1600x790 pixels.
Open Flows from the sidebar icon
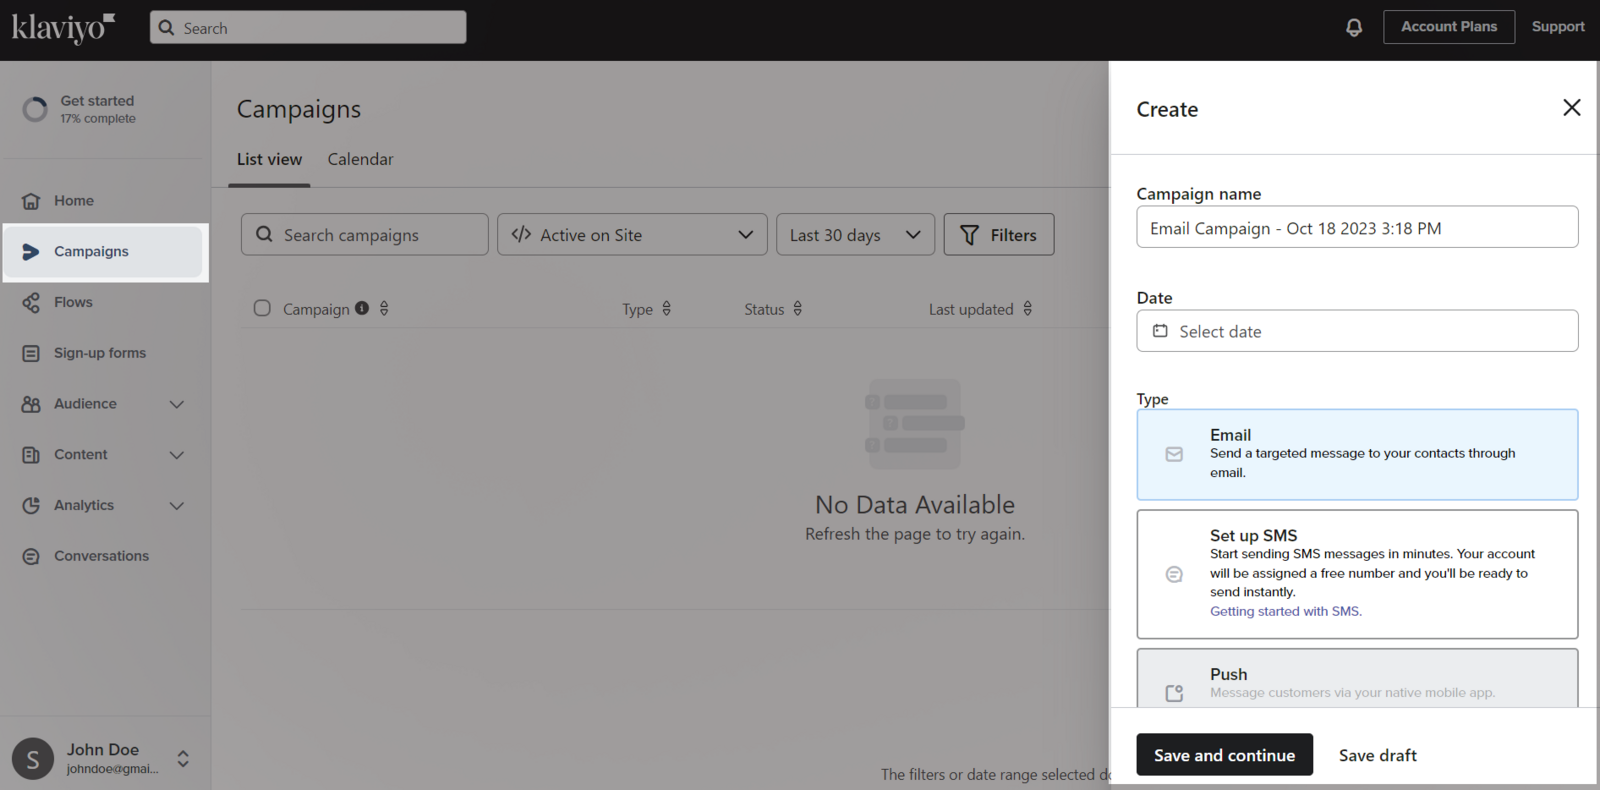click(x=31, y=302)
